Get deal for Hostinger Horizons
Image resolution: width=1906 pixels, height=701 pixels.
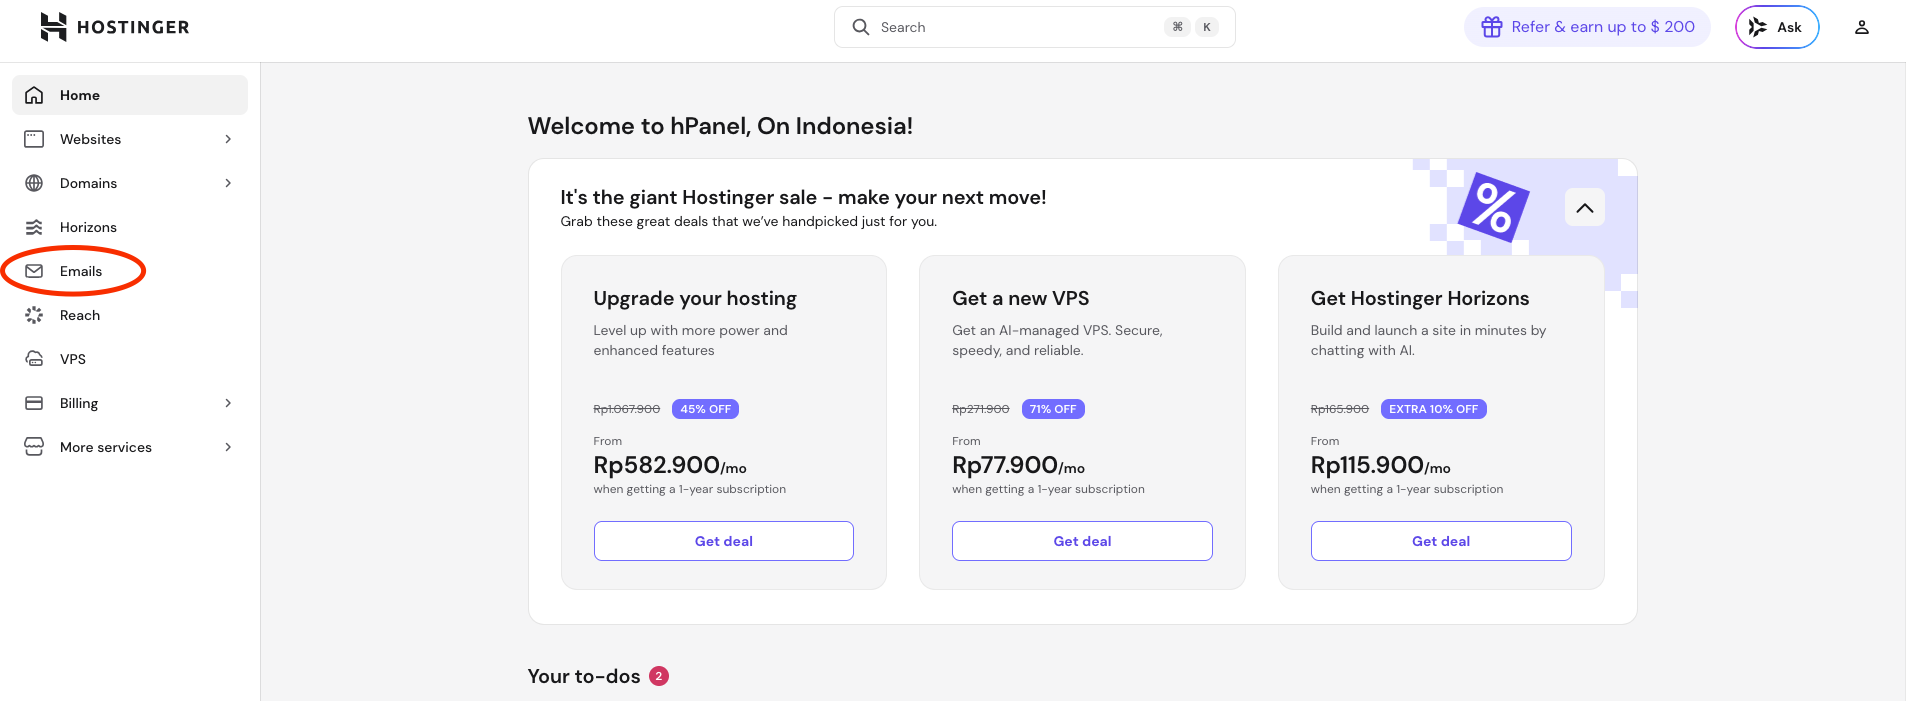[1440, 541]
